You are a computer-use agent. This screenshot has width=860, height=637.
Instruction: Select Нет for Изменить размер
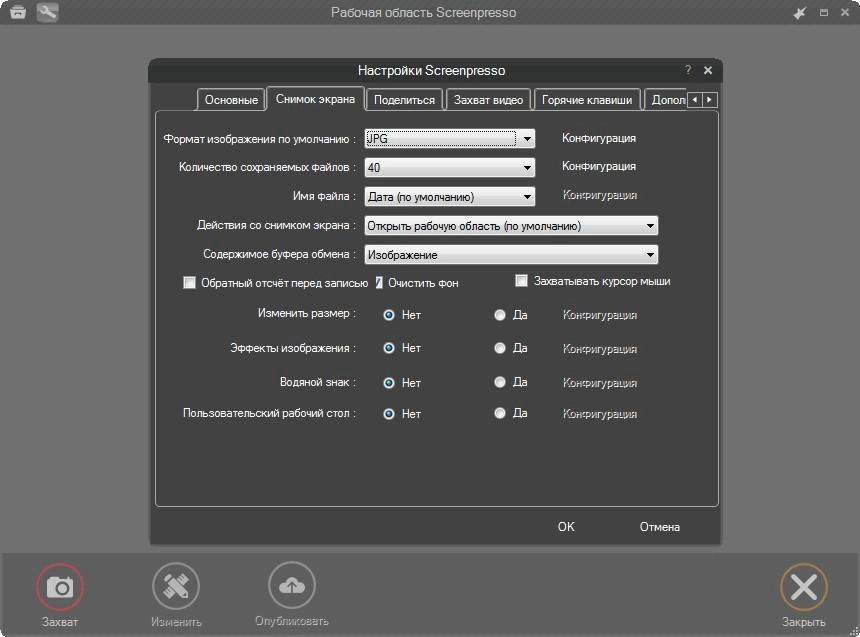click(389, 315)
